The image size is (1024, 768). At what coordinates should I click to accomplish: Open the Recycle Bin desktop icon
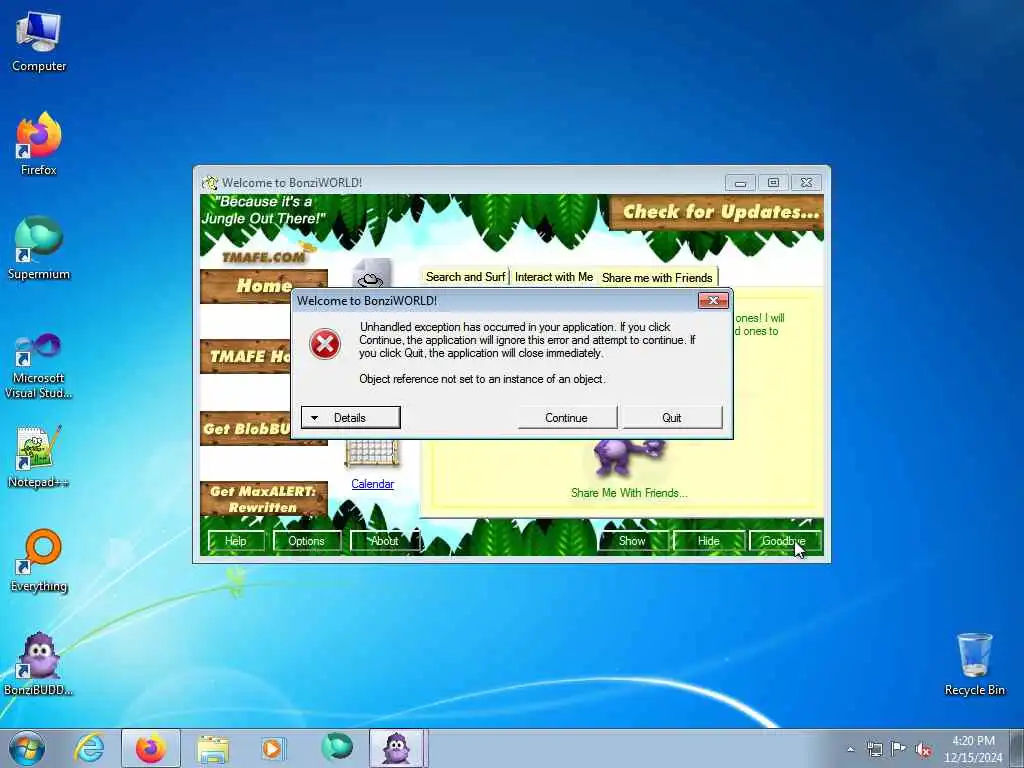click(x=974, y=664)
